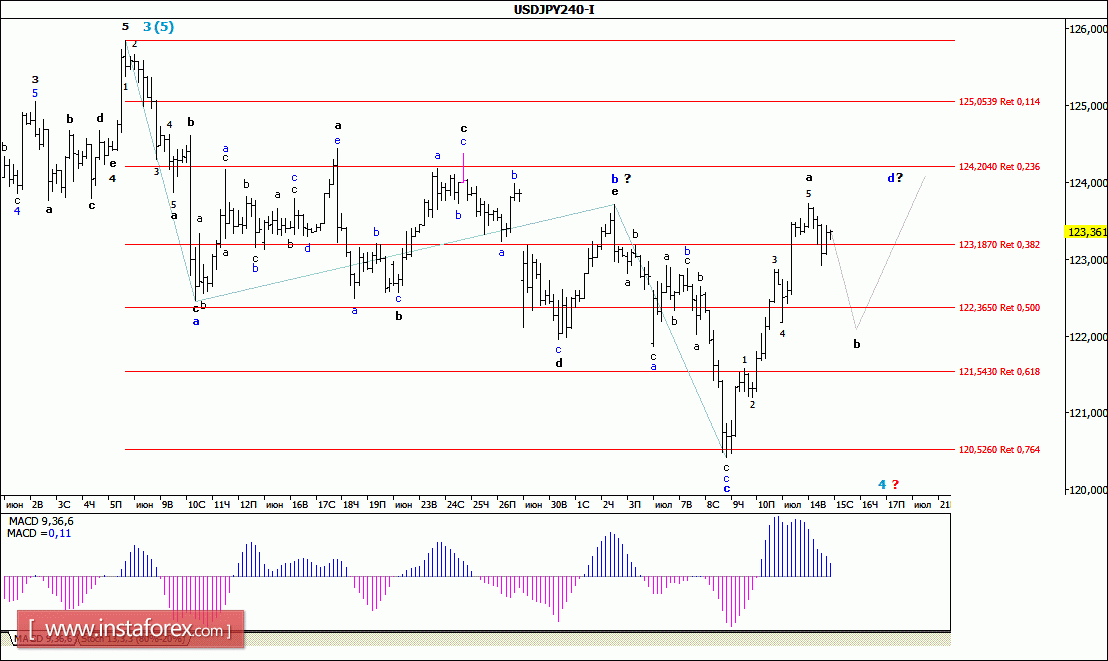Click the blue 3 (5) wave label

(x=158, y=27)
